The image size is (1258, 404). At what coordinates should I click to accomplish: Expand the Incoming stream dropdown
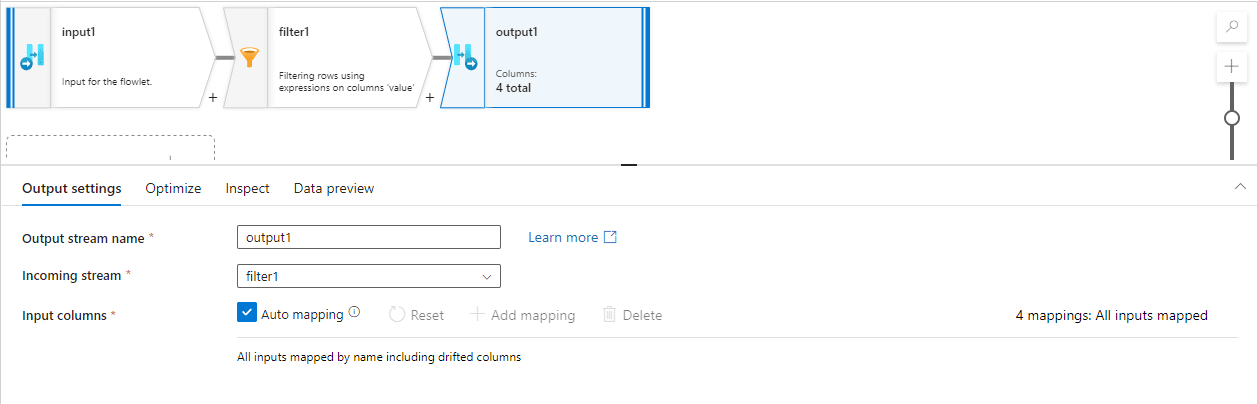click(487, 276)
